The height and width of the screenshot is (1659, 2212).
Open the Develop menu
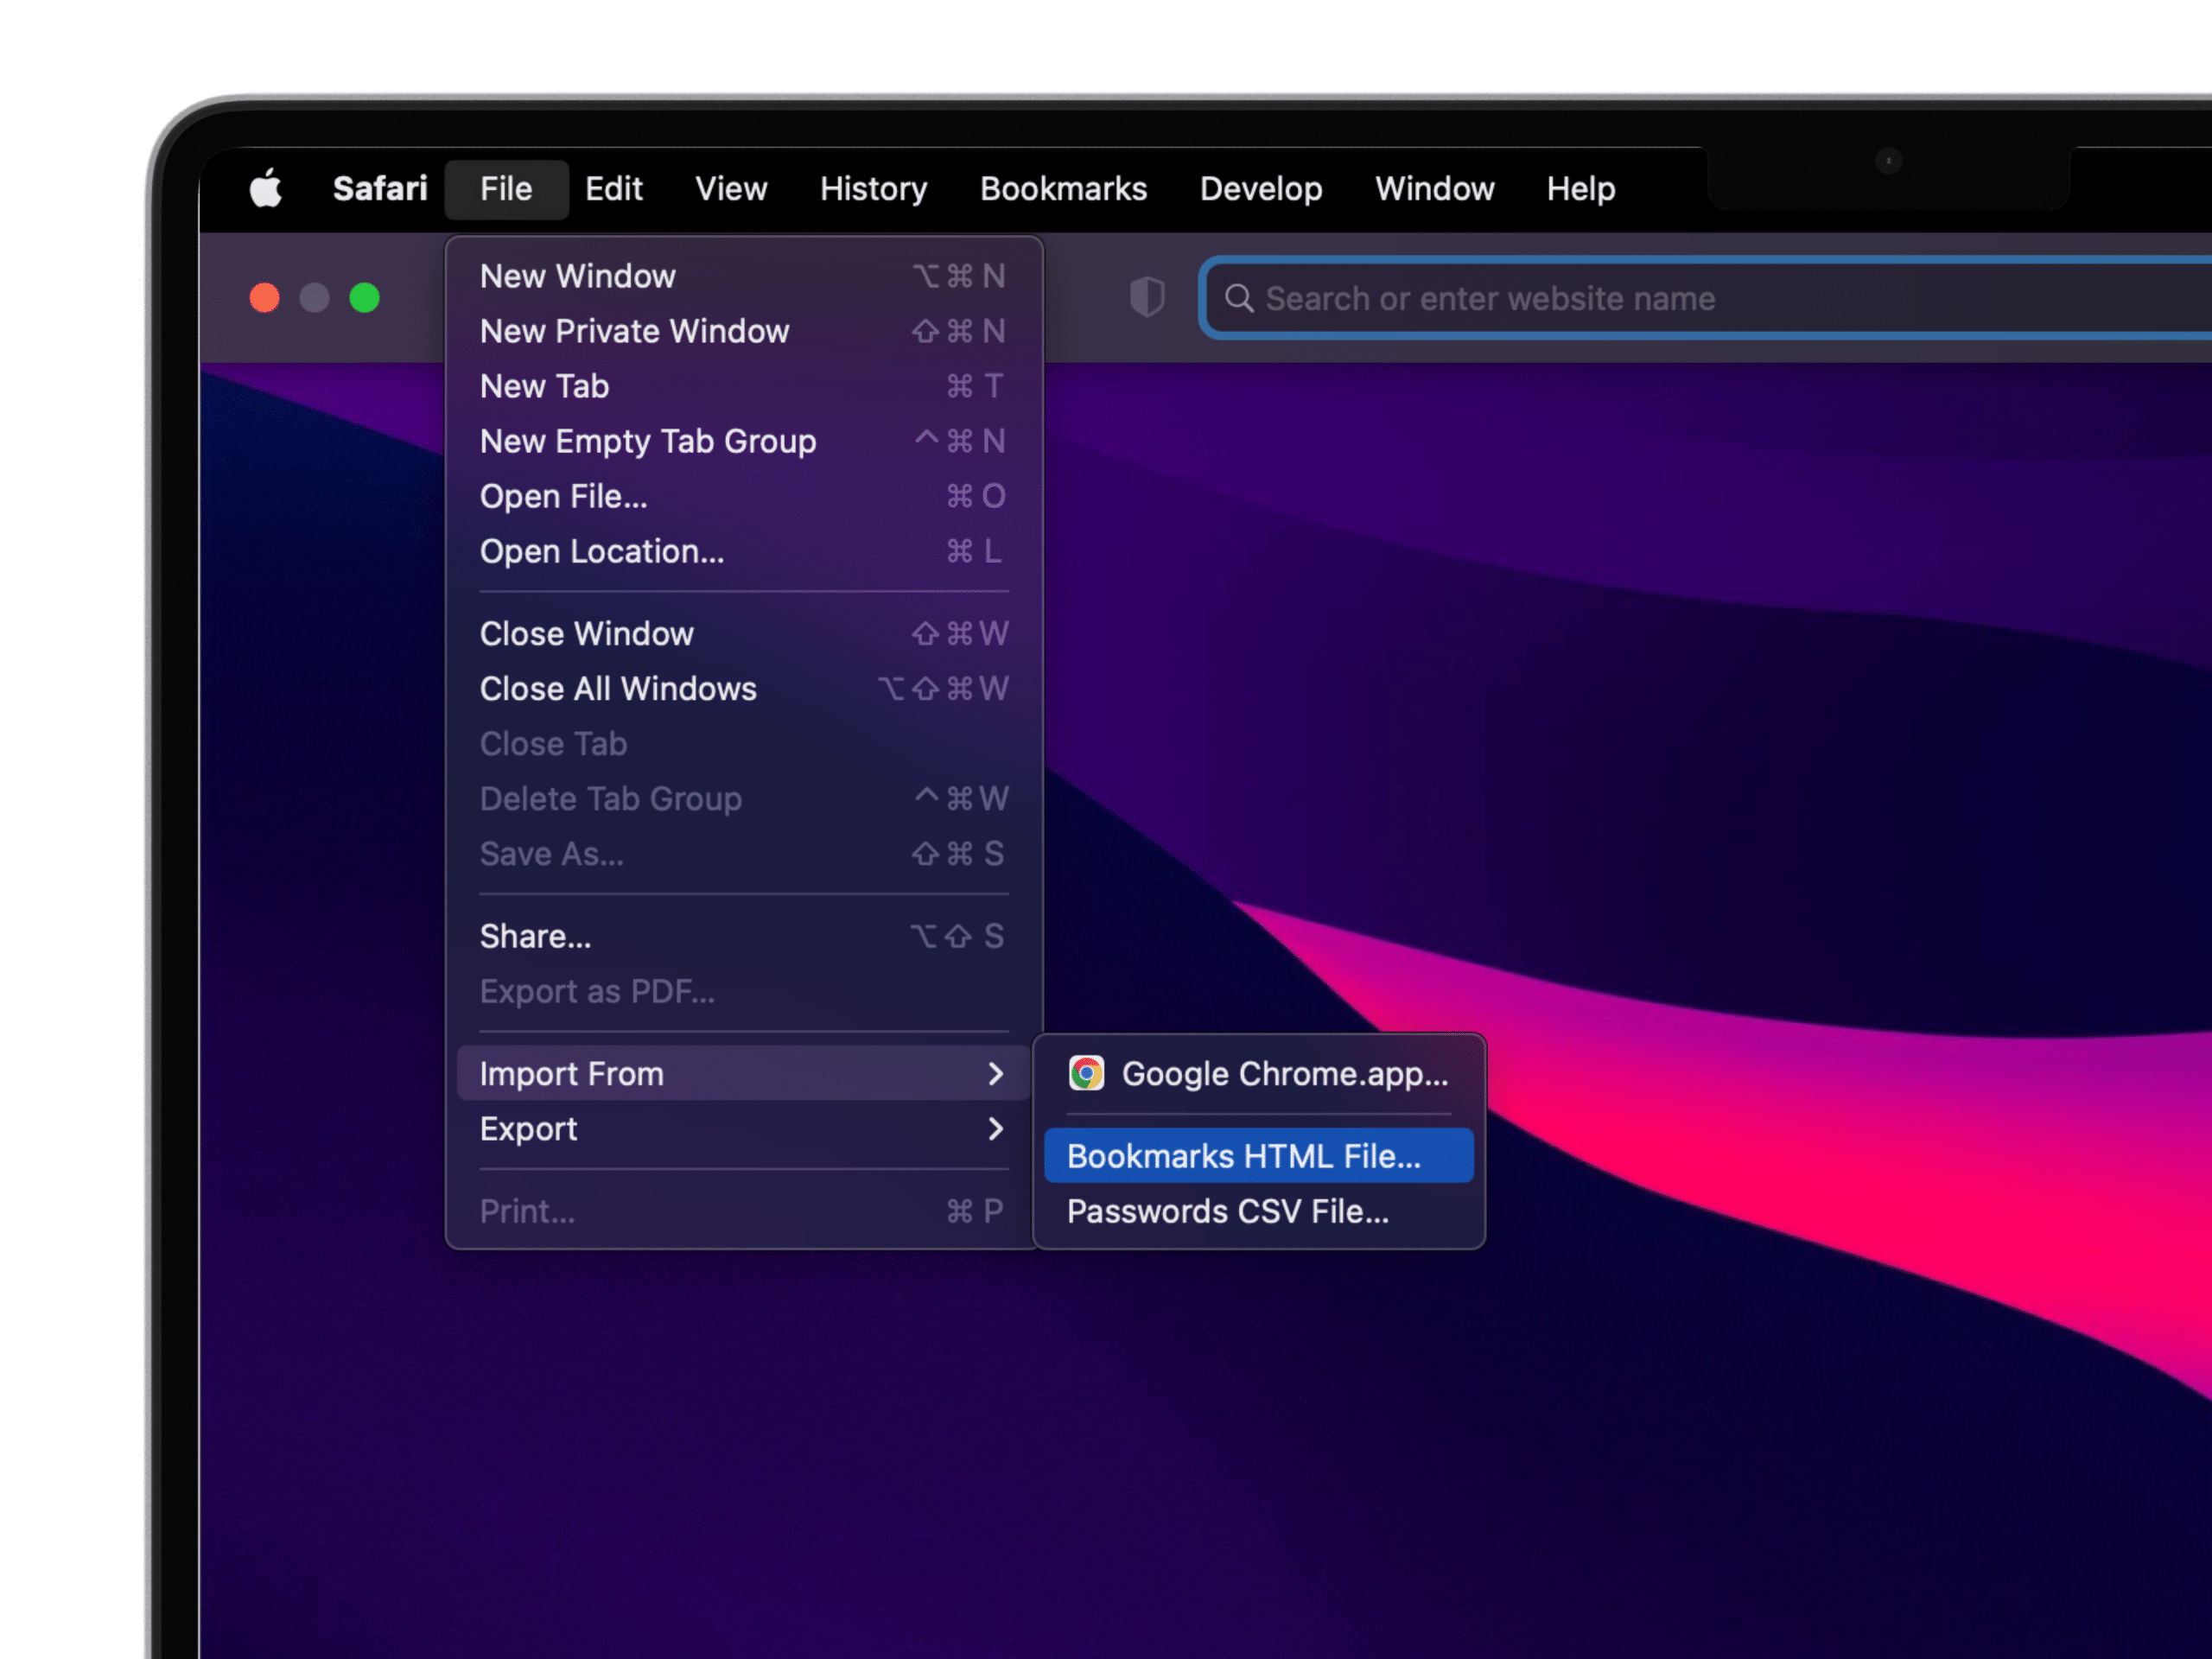tap(1260, 189)
